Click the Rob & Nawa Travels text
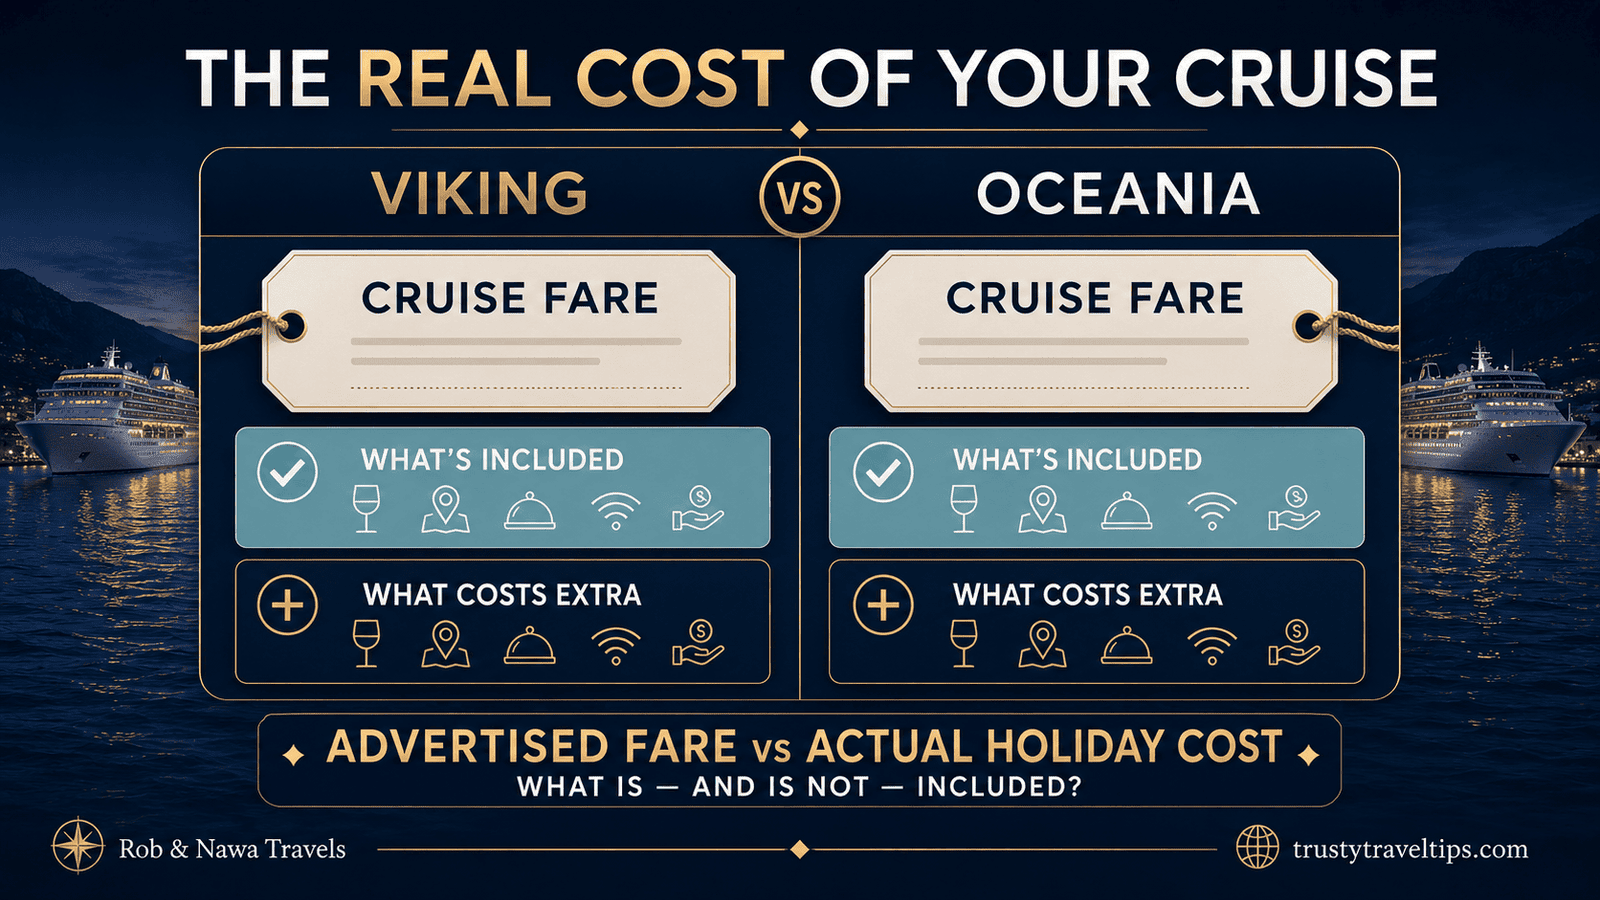 coord(232,849)
